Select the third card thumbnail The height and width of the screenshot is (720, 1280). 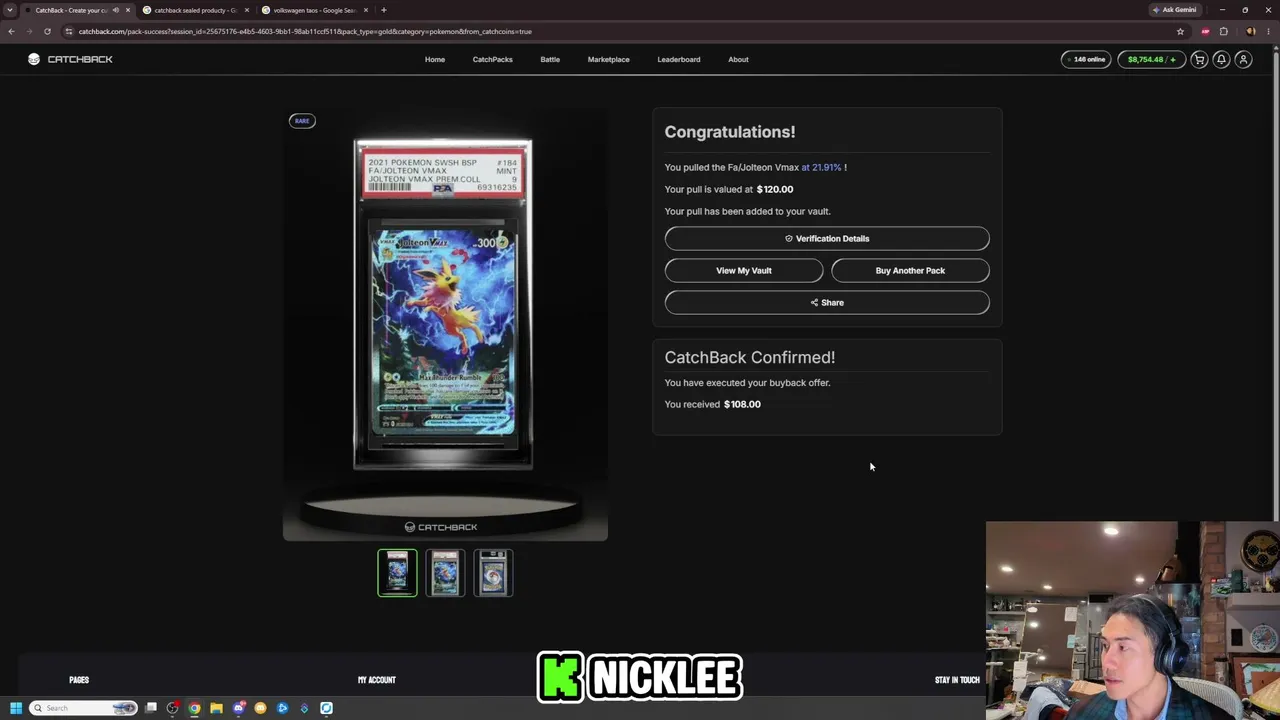tap(493, 573)
